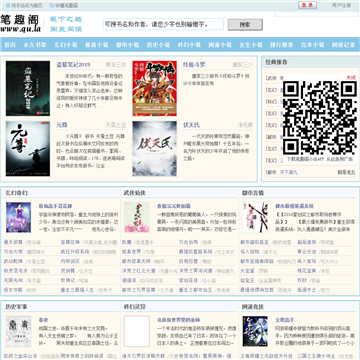Click the 武侠仙侠 section header
The image size is (360, 360).
135,193
